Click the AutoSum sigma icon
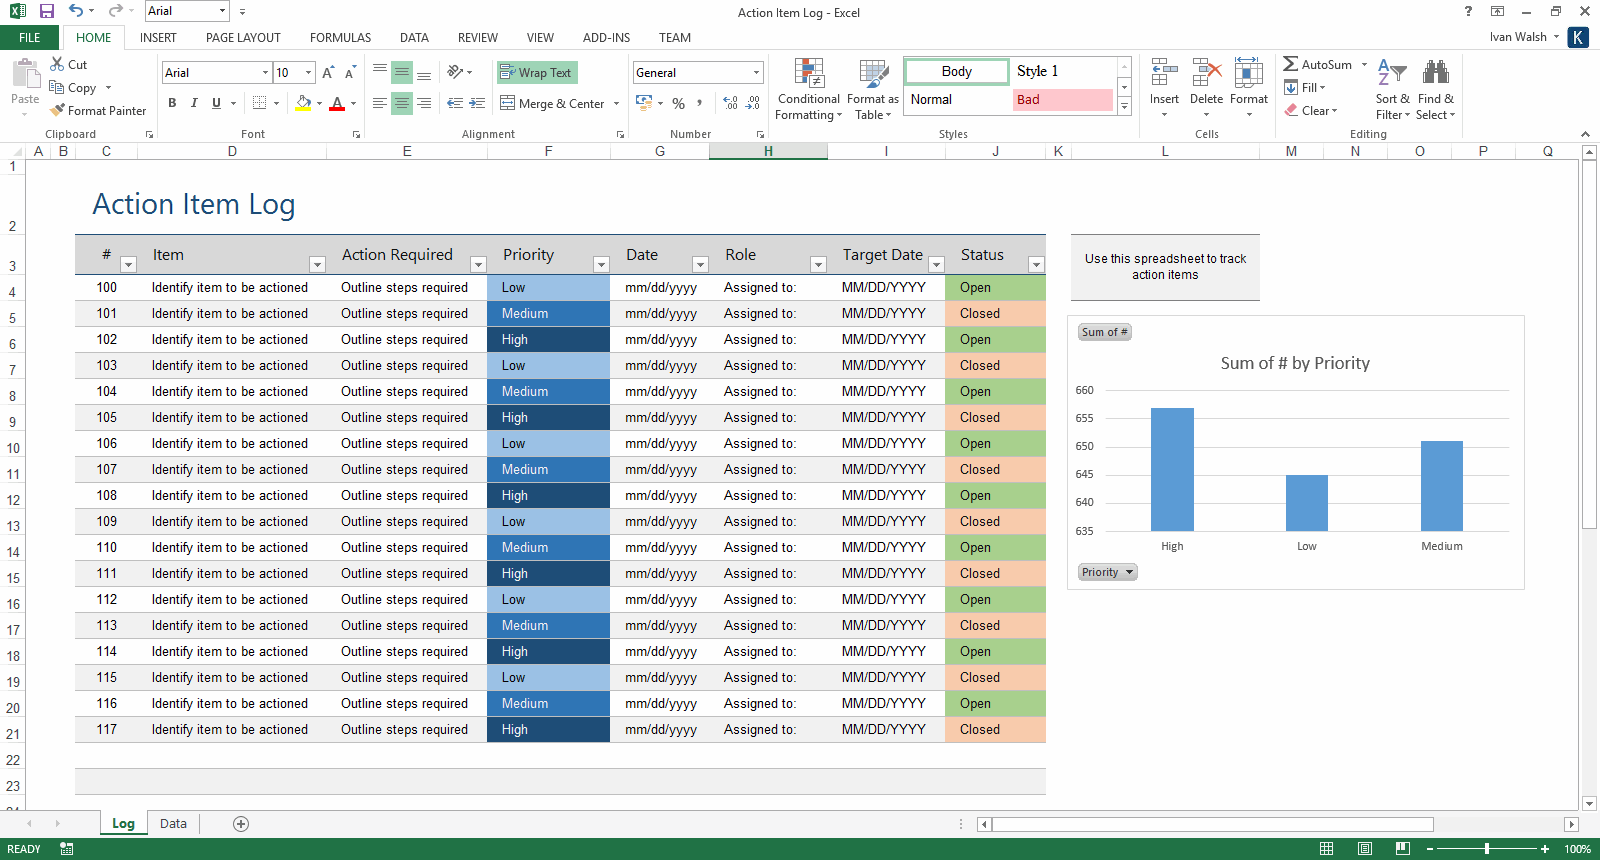Viewport: 1600px width, 860px height. (x=1291, y=64)
